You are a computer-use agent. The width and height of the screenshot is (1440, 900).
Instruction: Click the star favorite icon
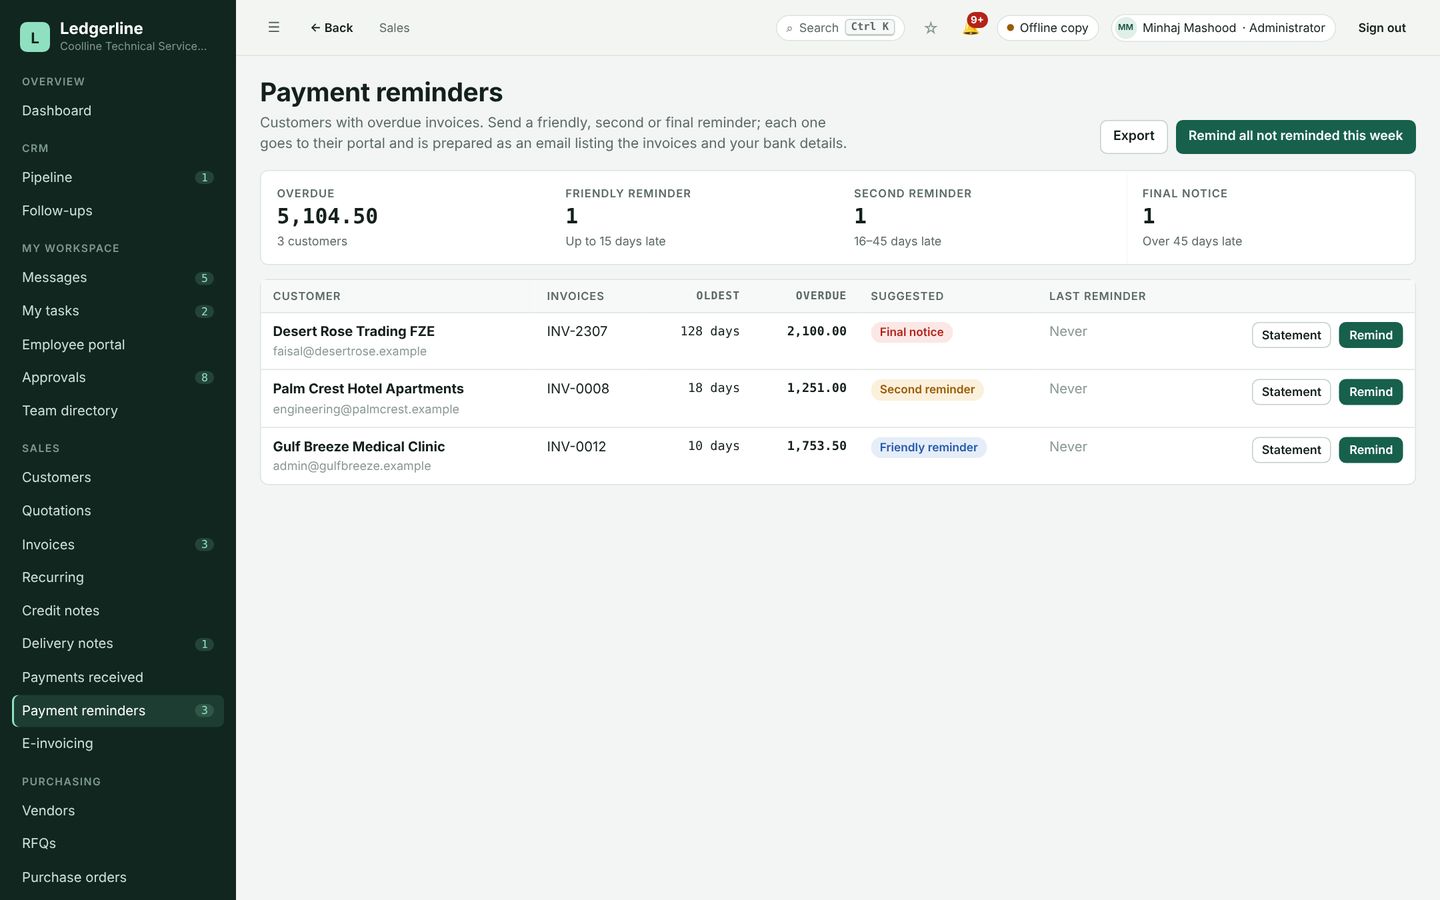point(930,28)
